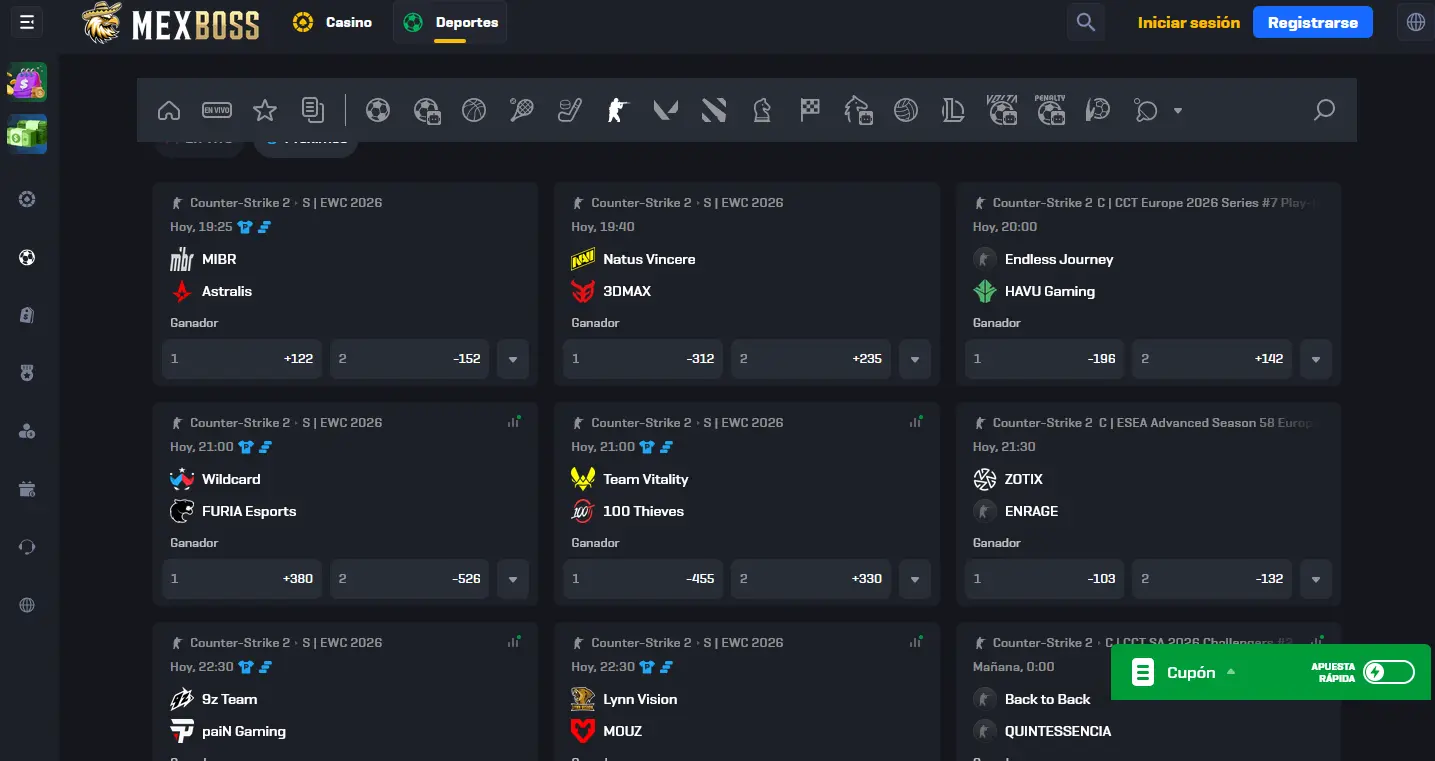Expand more sports with the toolbar arrow
The height and width of the screenshot is (761, 1435).
(1178, 111)
